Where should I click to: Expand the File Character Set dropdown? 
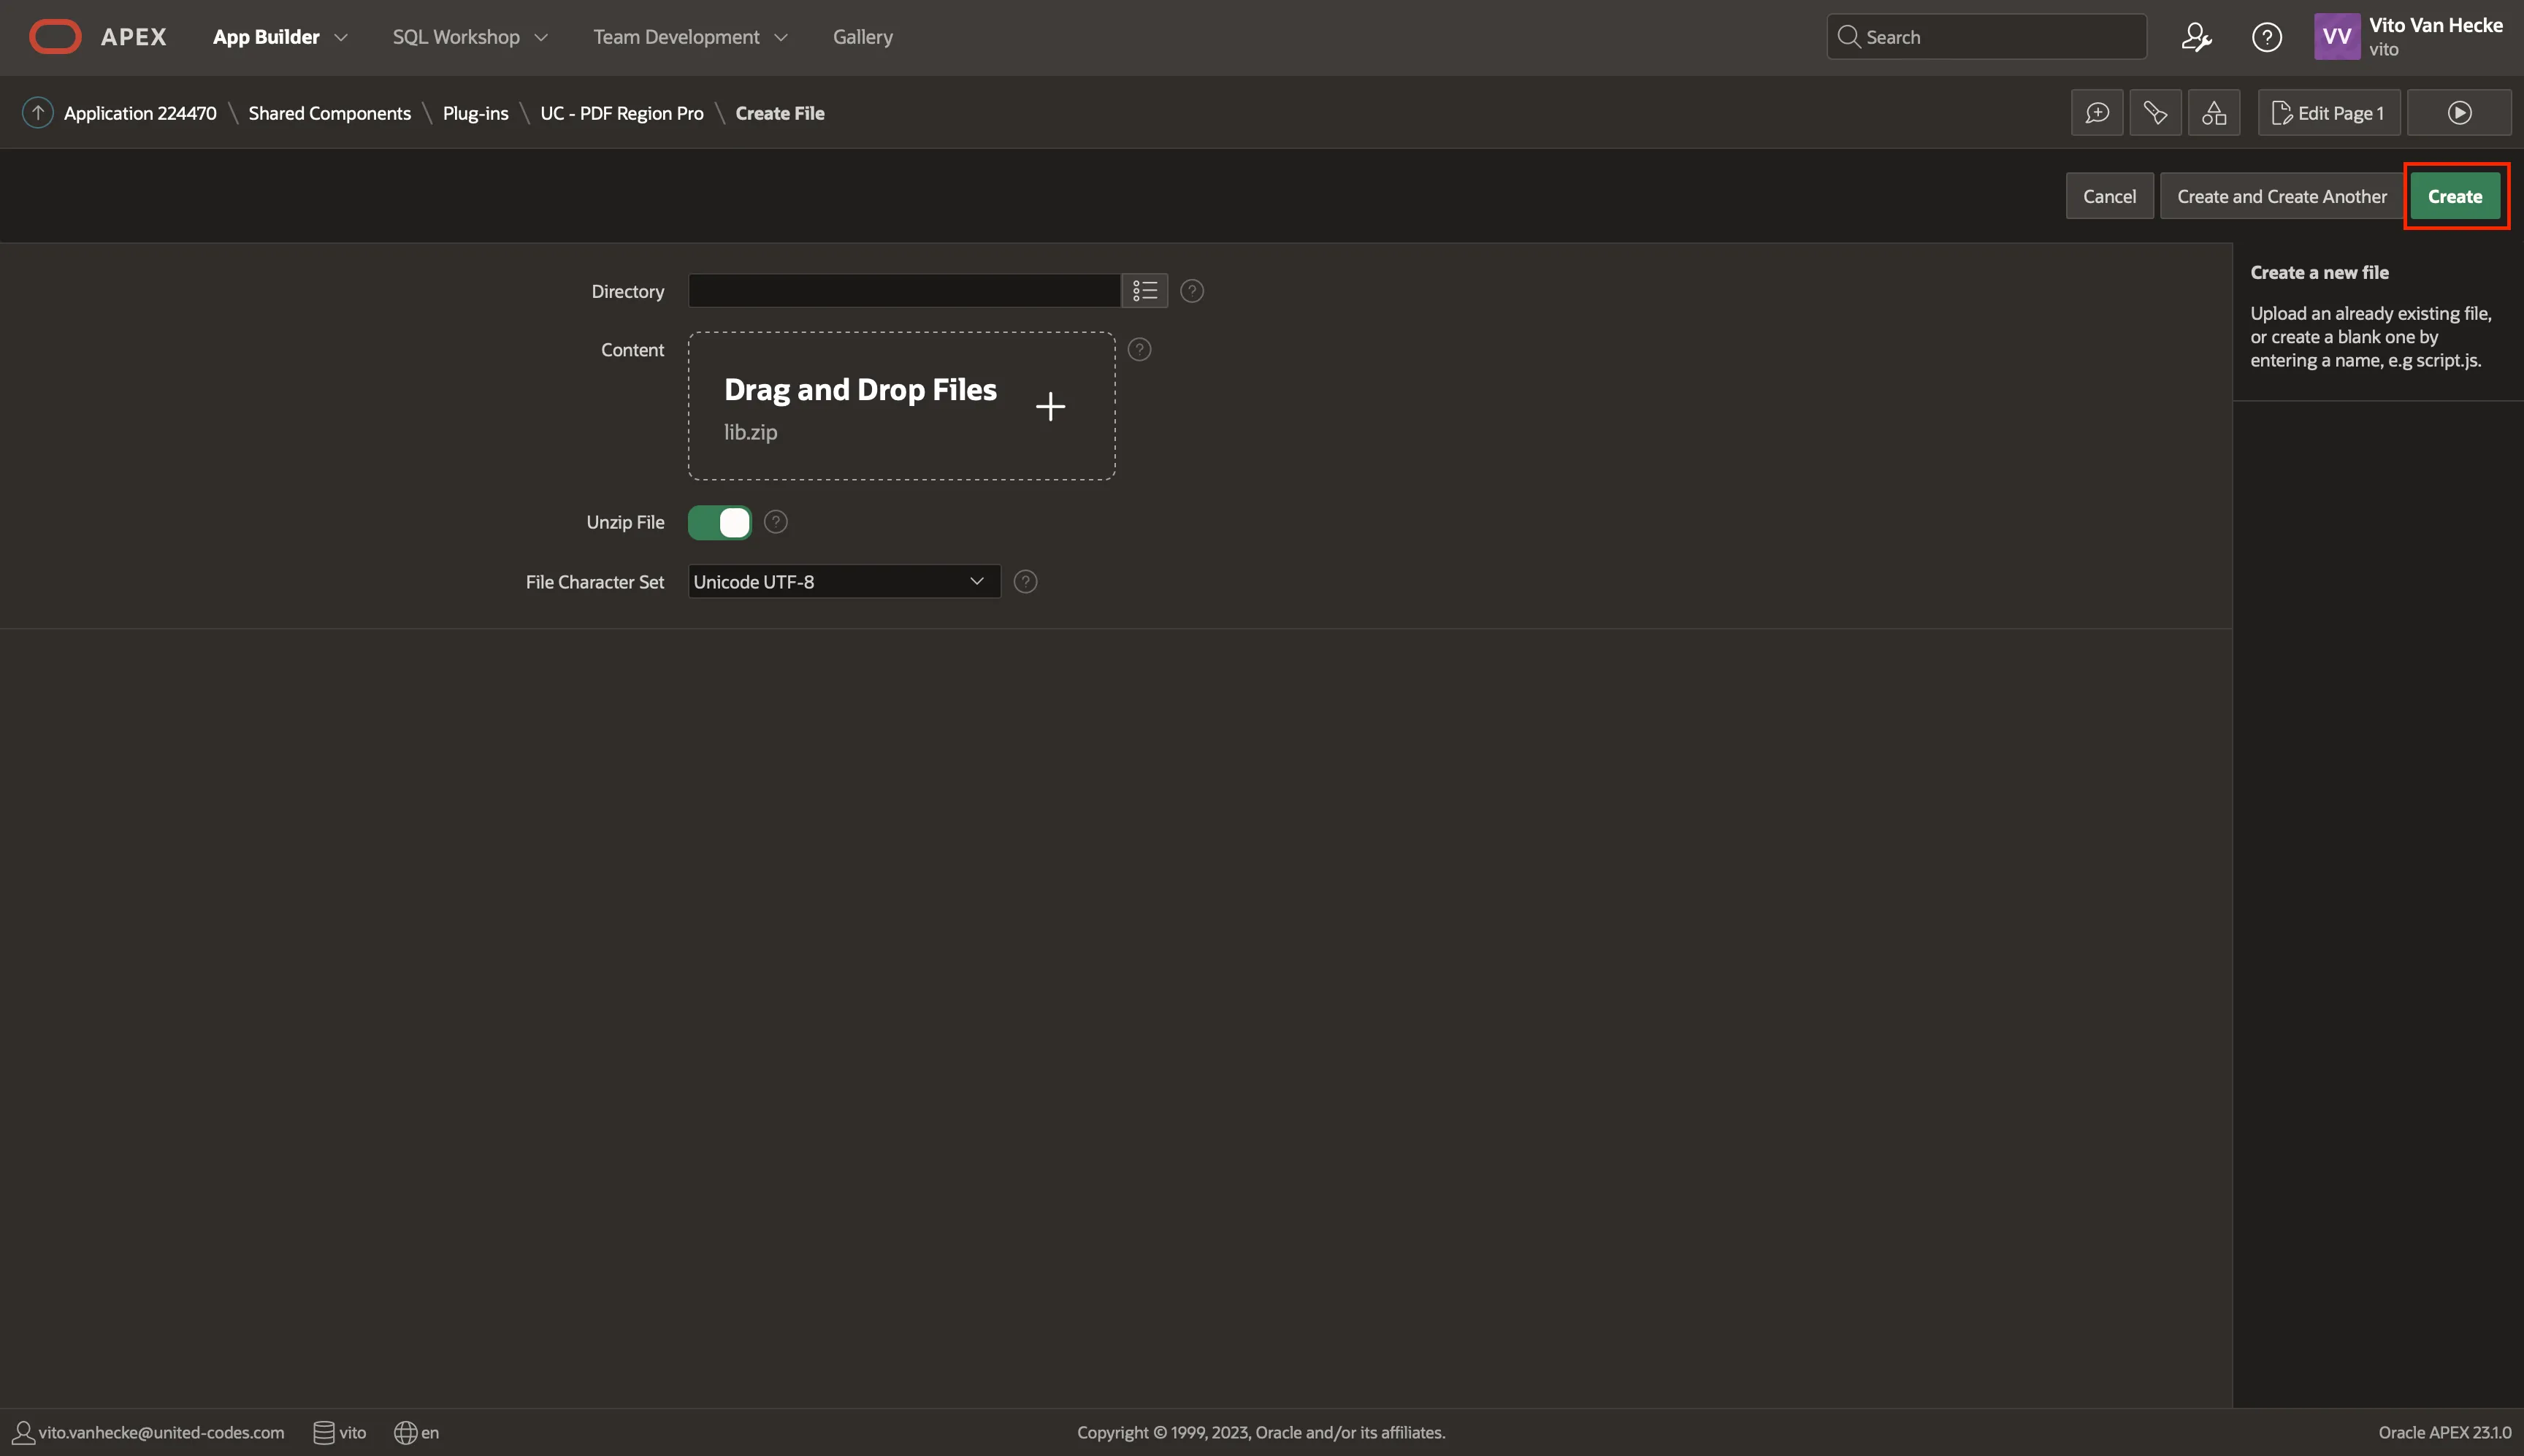[x=844, y=581]
